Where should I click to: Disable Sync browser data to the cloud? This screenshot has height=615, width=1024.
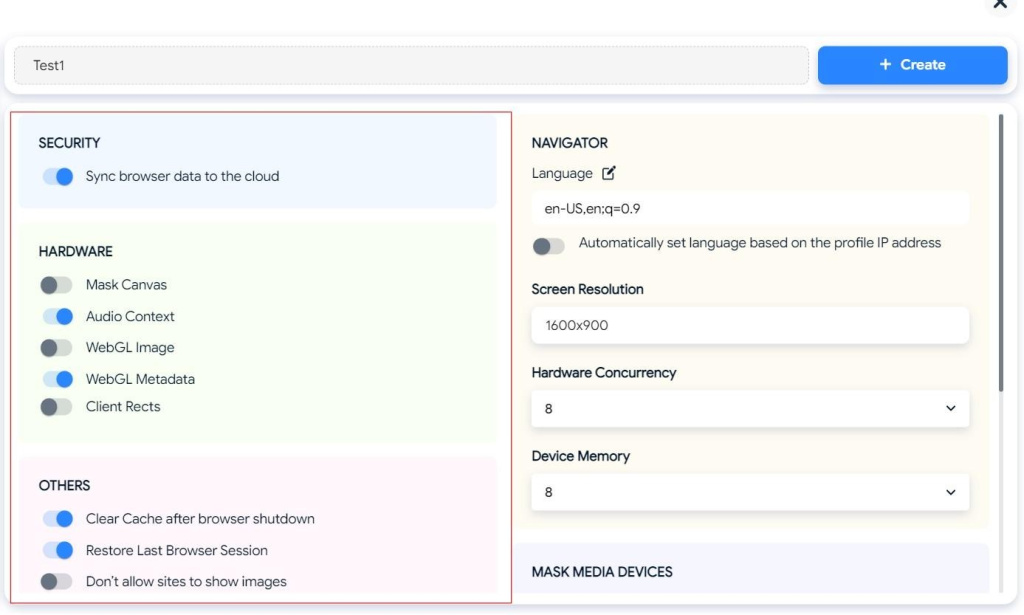[x=58, y=177]
